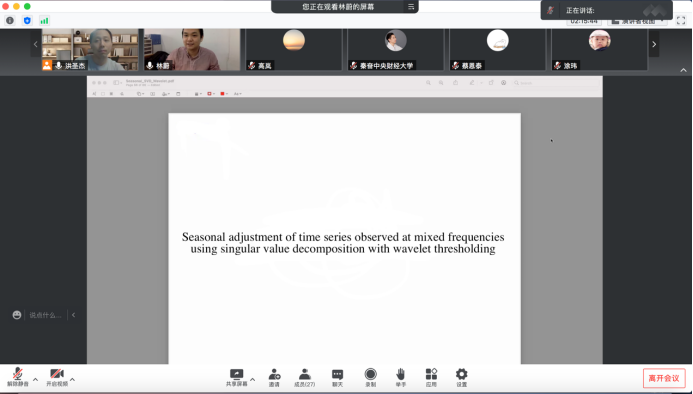693x394 pixels.
Task: Toggle full screen mode icon
Action: click(x=681, y=20)
